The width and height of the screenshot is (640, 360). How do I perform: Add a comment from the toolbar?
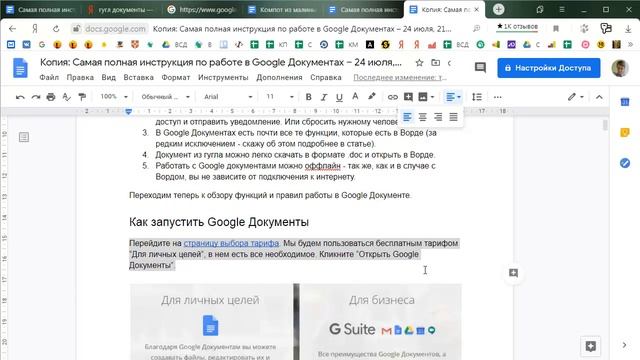(408, 97)
